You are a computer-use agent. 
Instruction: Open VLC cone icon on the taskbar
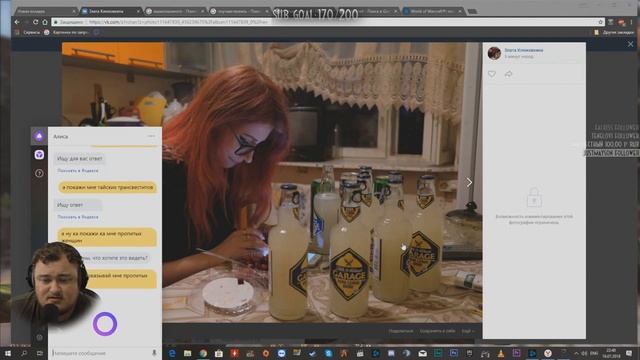click(x=501, y=353)
